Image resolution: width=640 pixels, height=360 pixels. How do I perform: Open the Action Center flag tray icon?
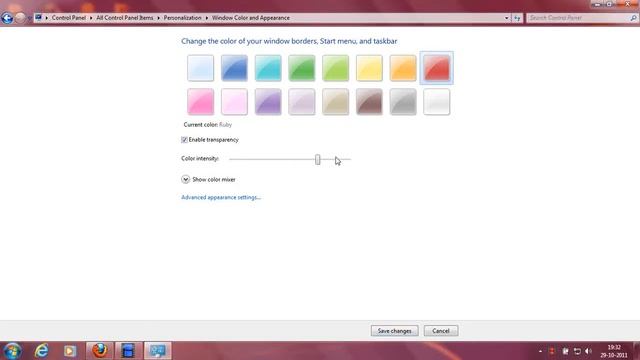pyautogui.click(x=565, y=351)
